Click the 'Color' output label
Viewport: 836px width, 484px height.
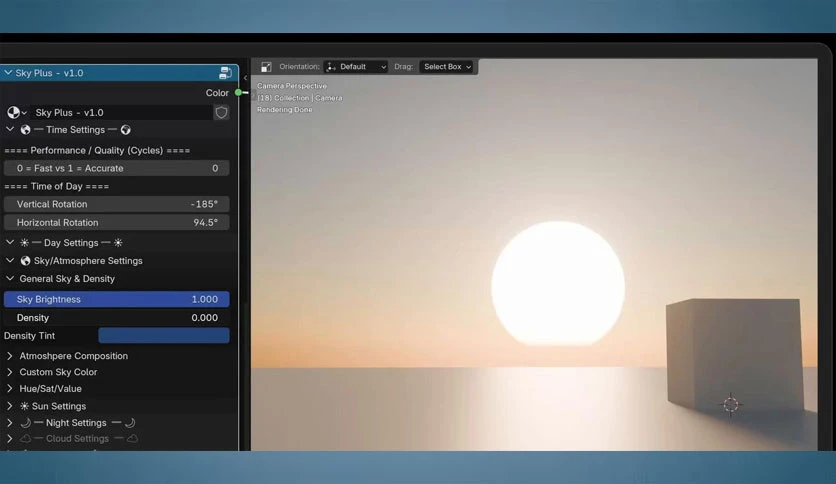click(x=217, y=93)
